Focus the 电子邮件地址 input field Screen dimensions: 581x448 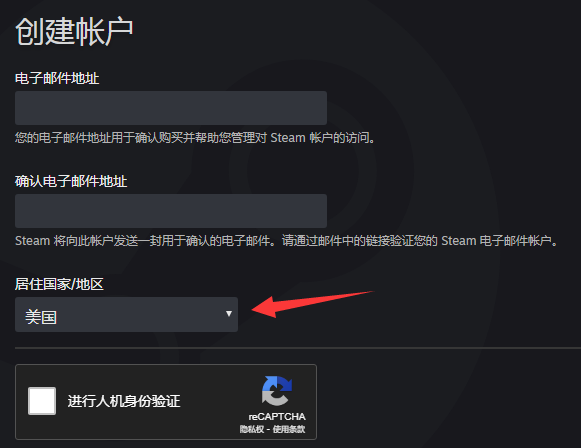pyautogui.click(x=171, y=108)
